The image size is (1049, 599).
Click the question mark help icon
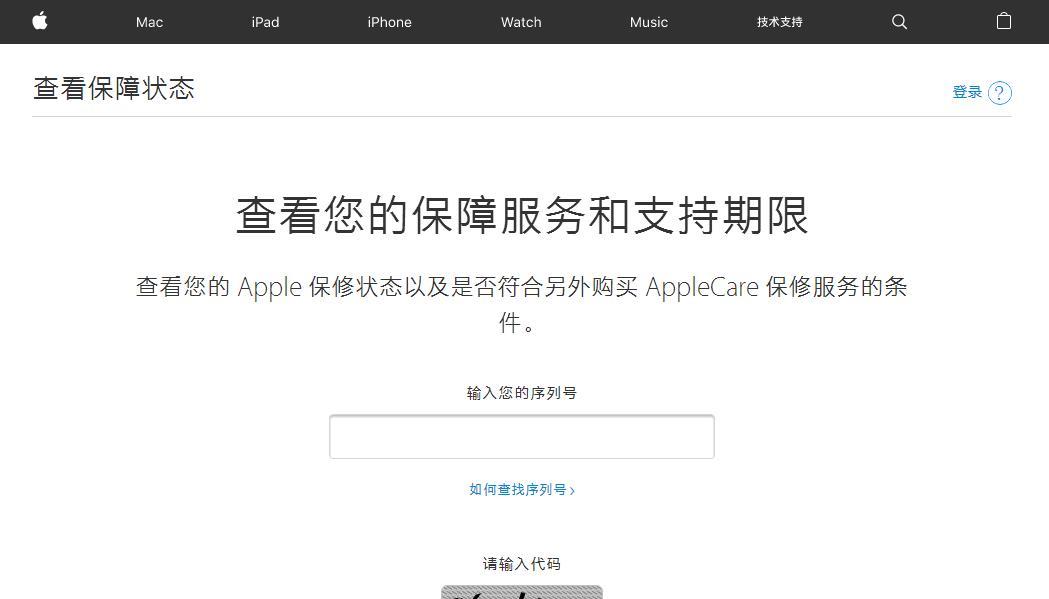click(1000, 92)
